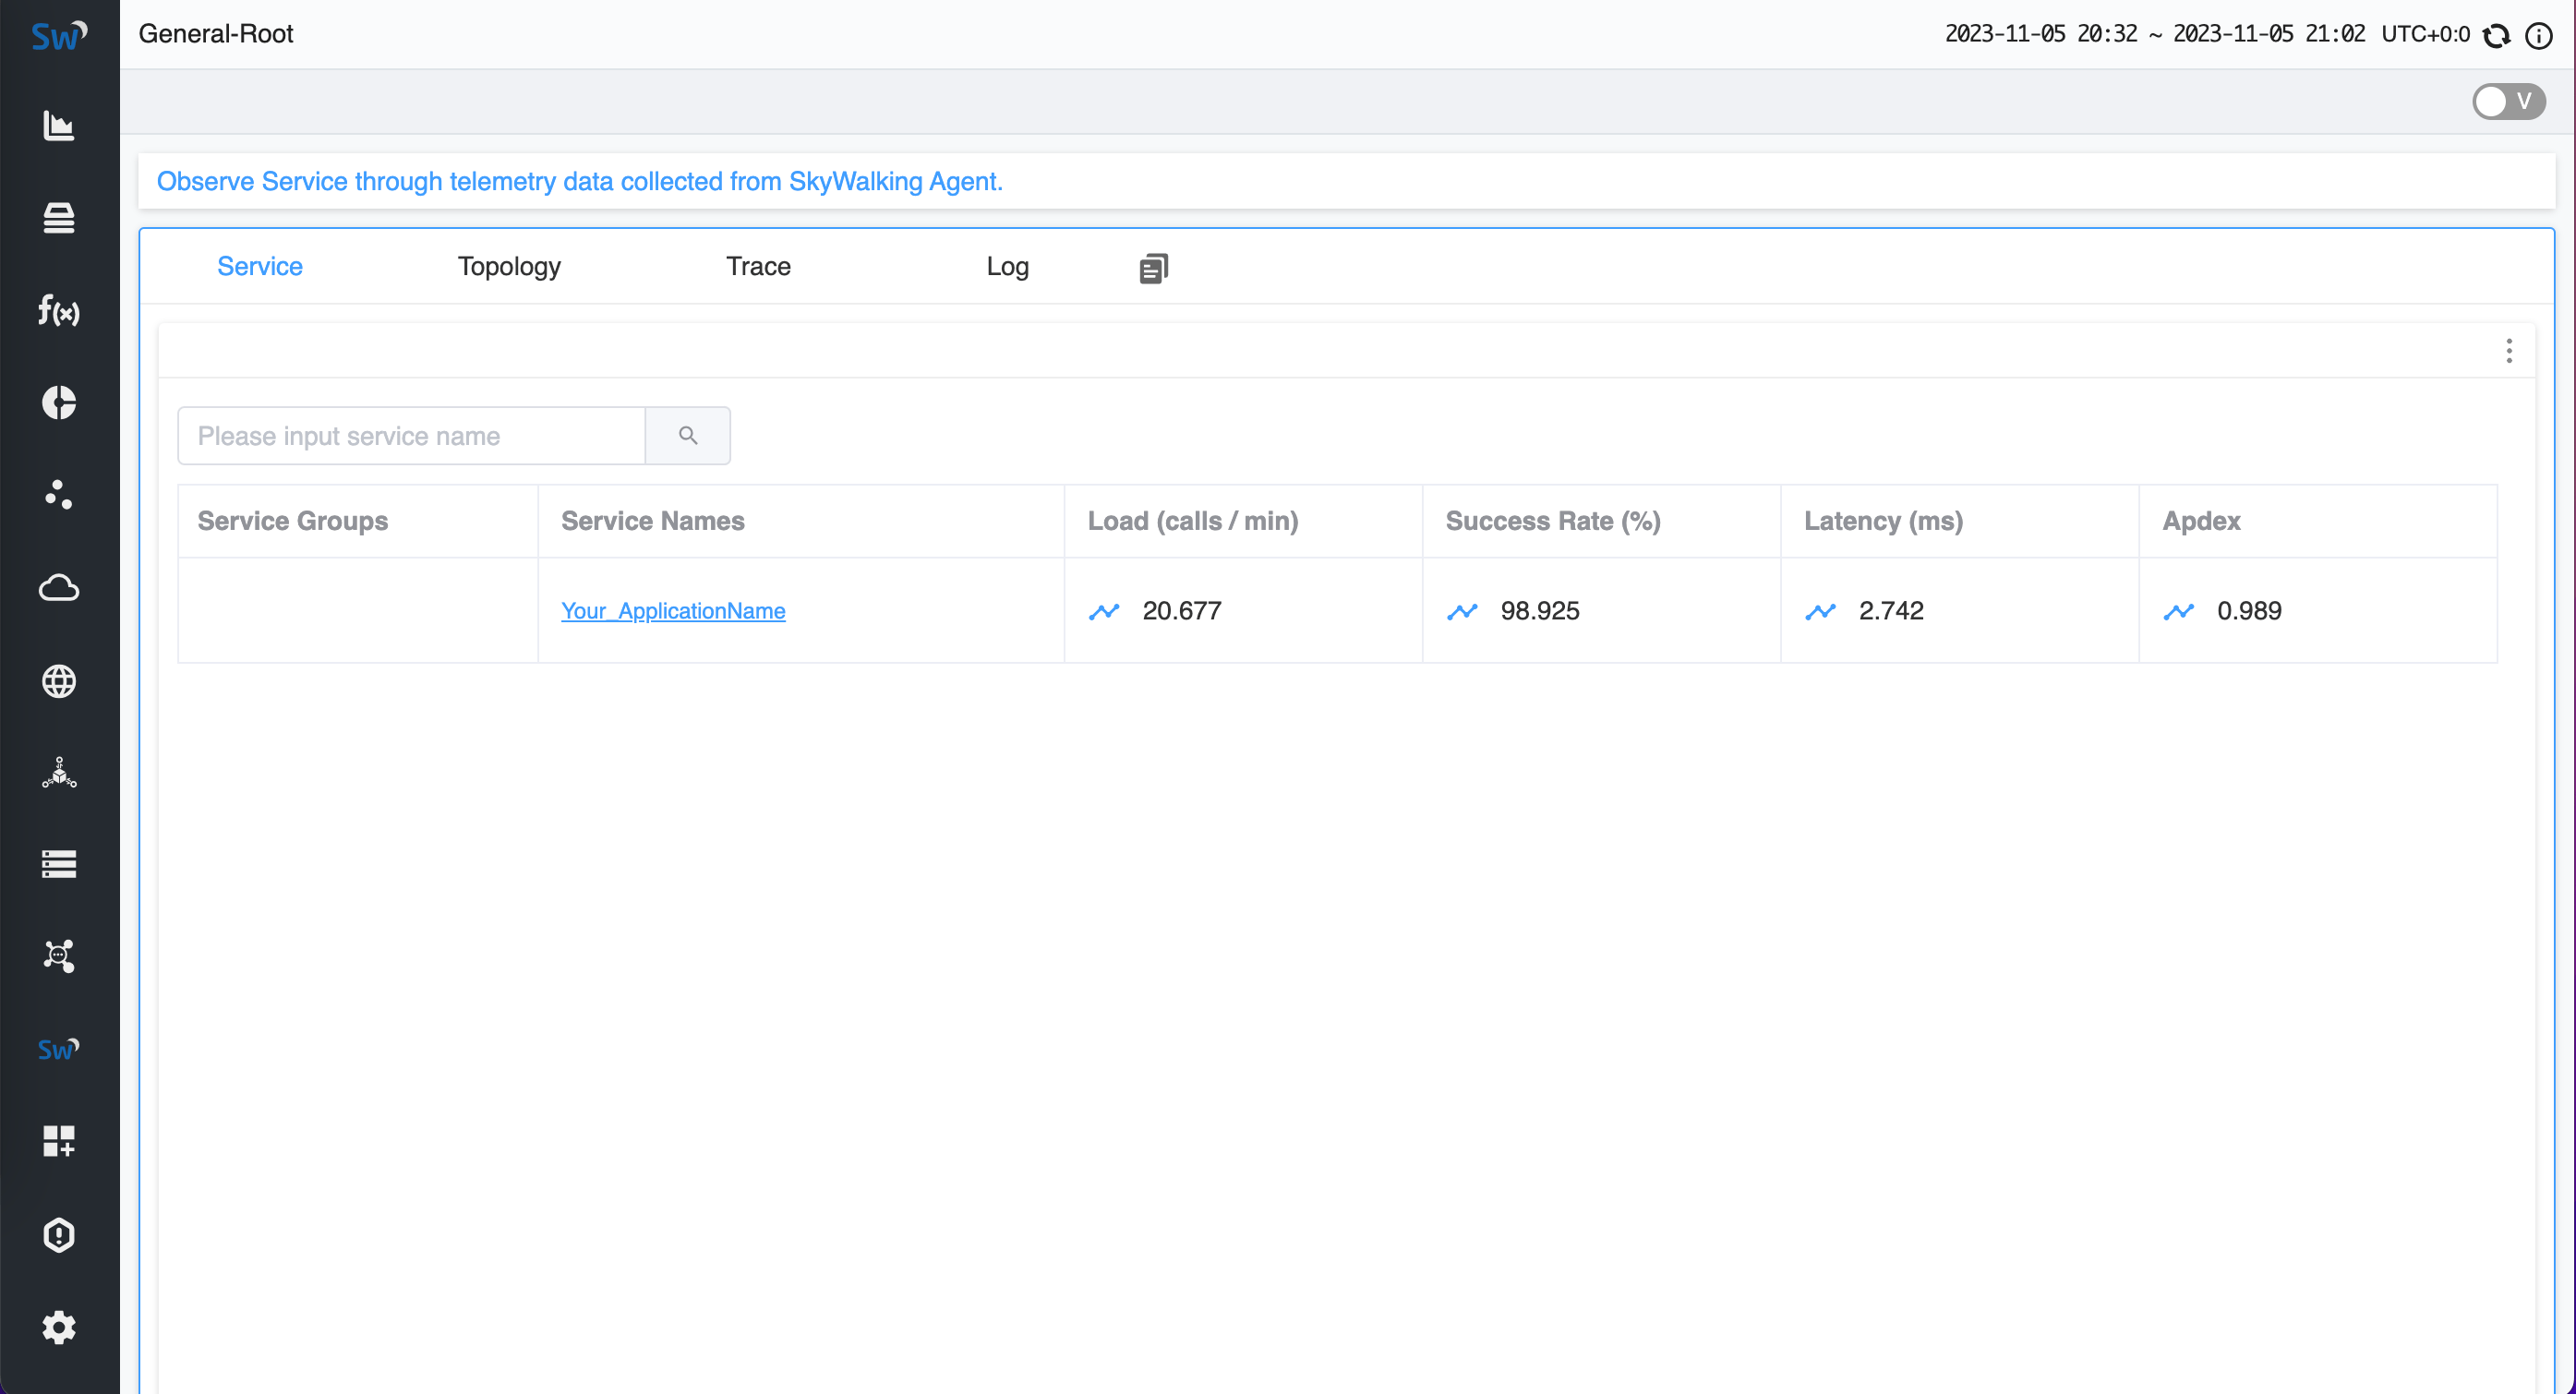Click the cloud sidebar icon
The height and width of the screenshot is (1394, 2576).
(59, 588)
